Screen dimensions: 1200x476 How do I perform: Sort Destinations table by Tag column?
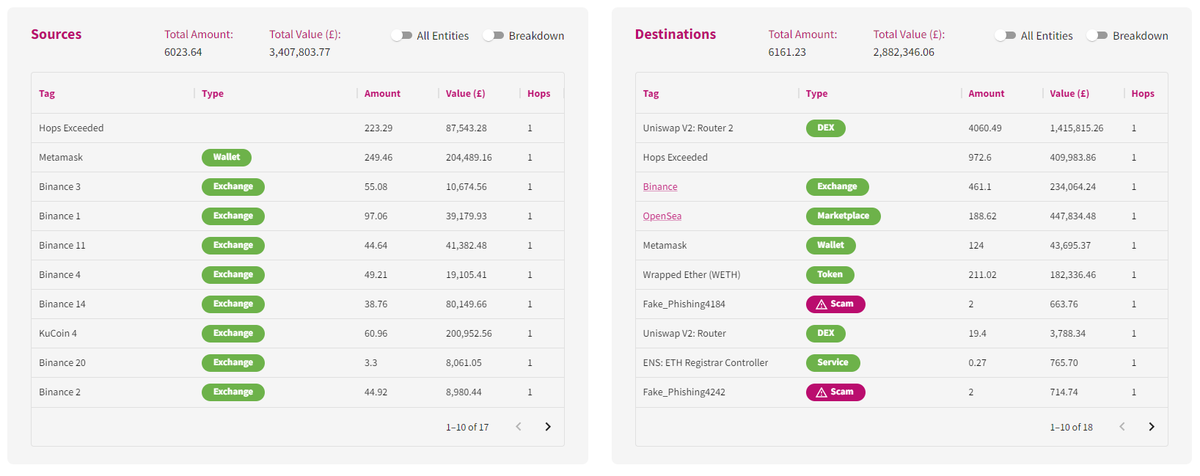coord(651,93)
